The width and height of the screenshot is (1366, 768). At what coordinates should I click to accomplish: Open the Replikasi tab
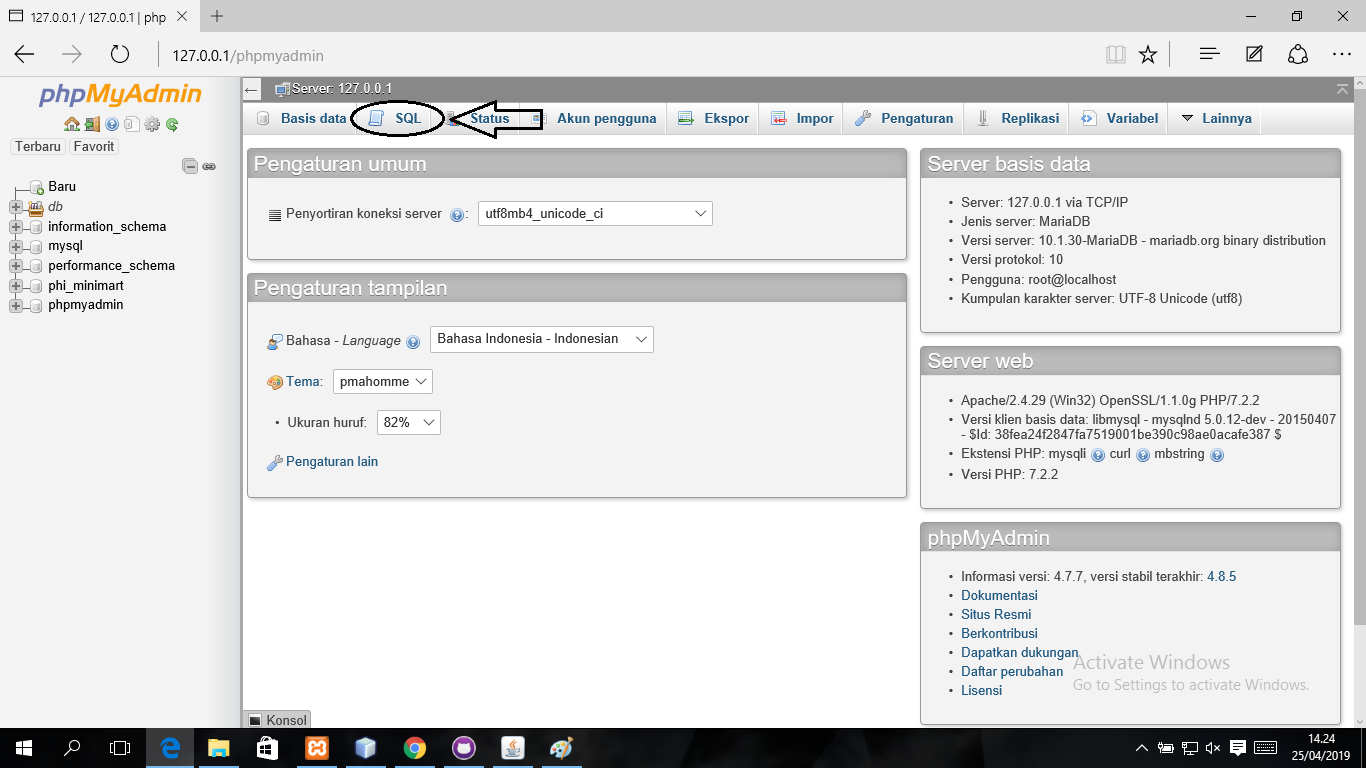1018,118
